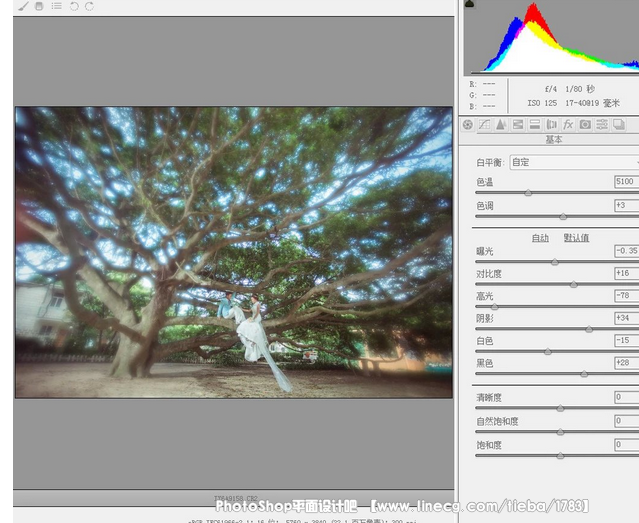The image size is (639, 523).
Task: Click the B: --- color readout
Action: point(482,106)
